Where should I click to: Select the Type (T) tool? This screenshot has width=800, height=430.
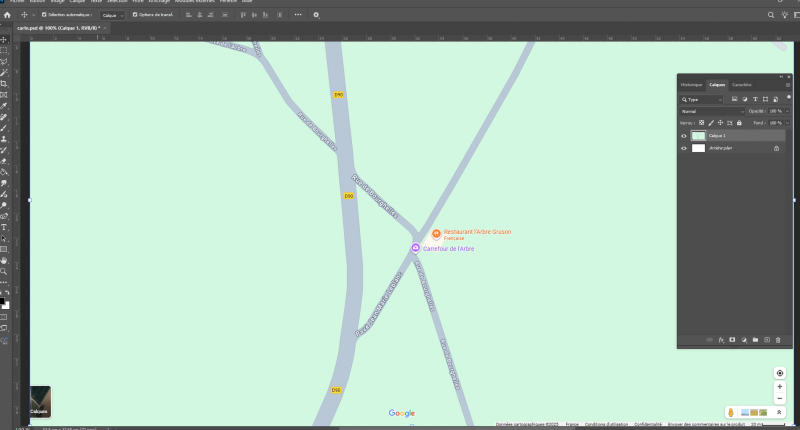point(4,227)
